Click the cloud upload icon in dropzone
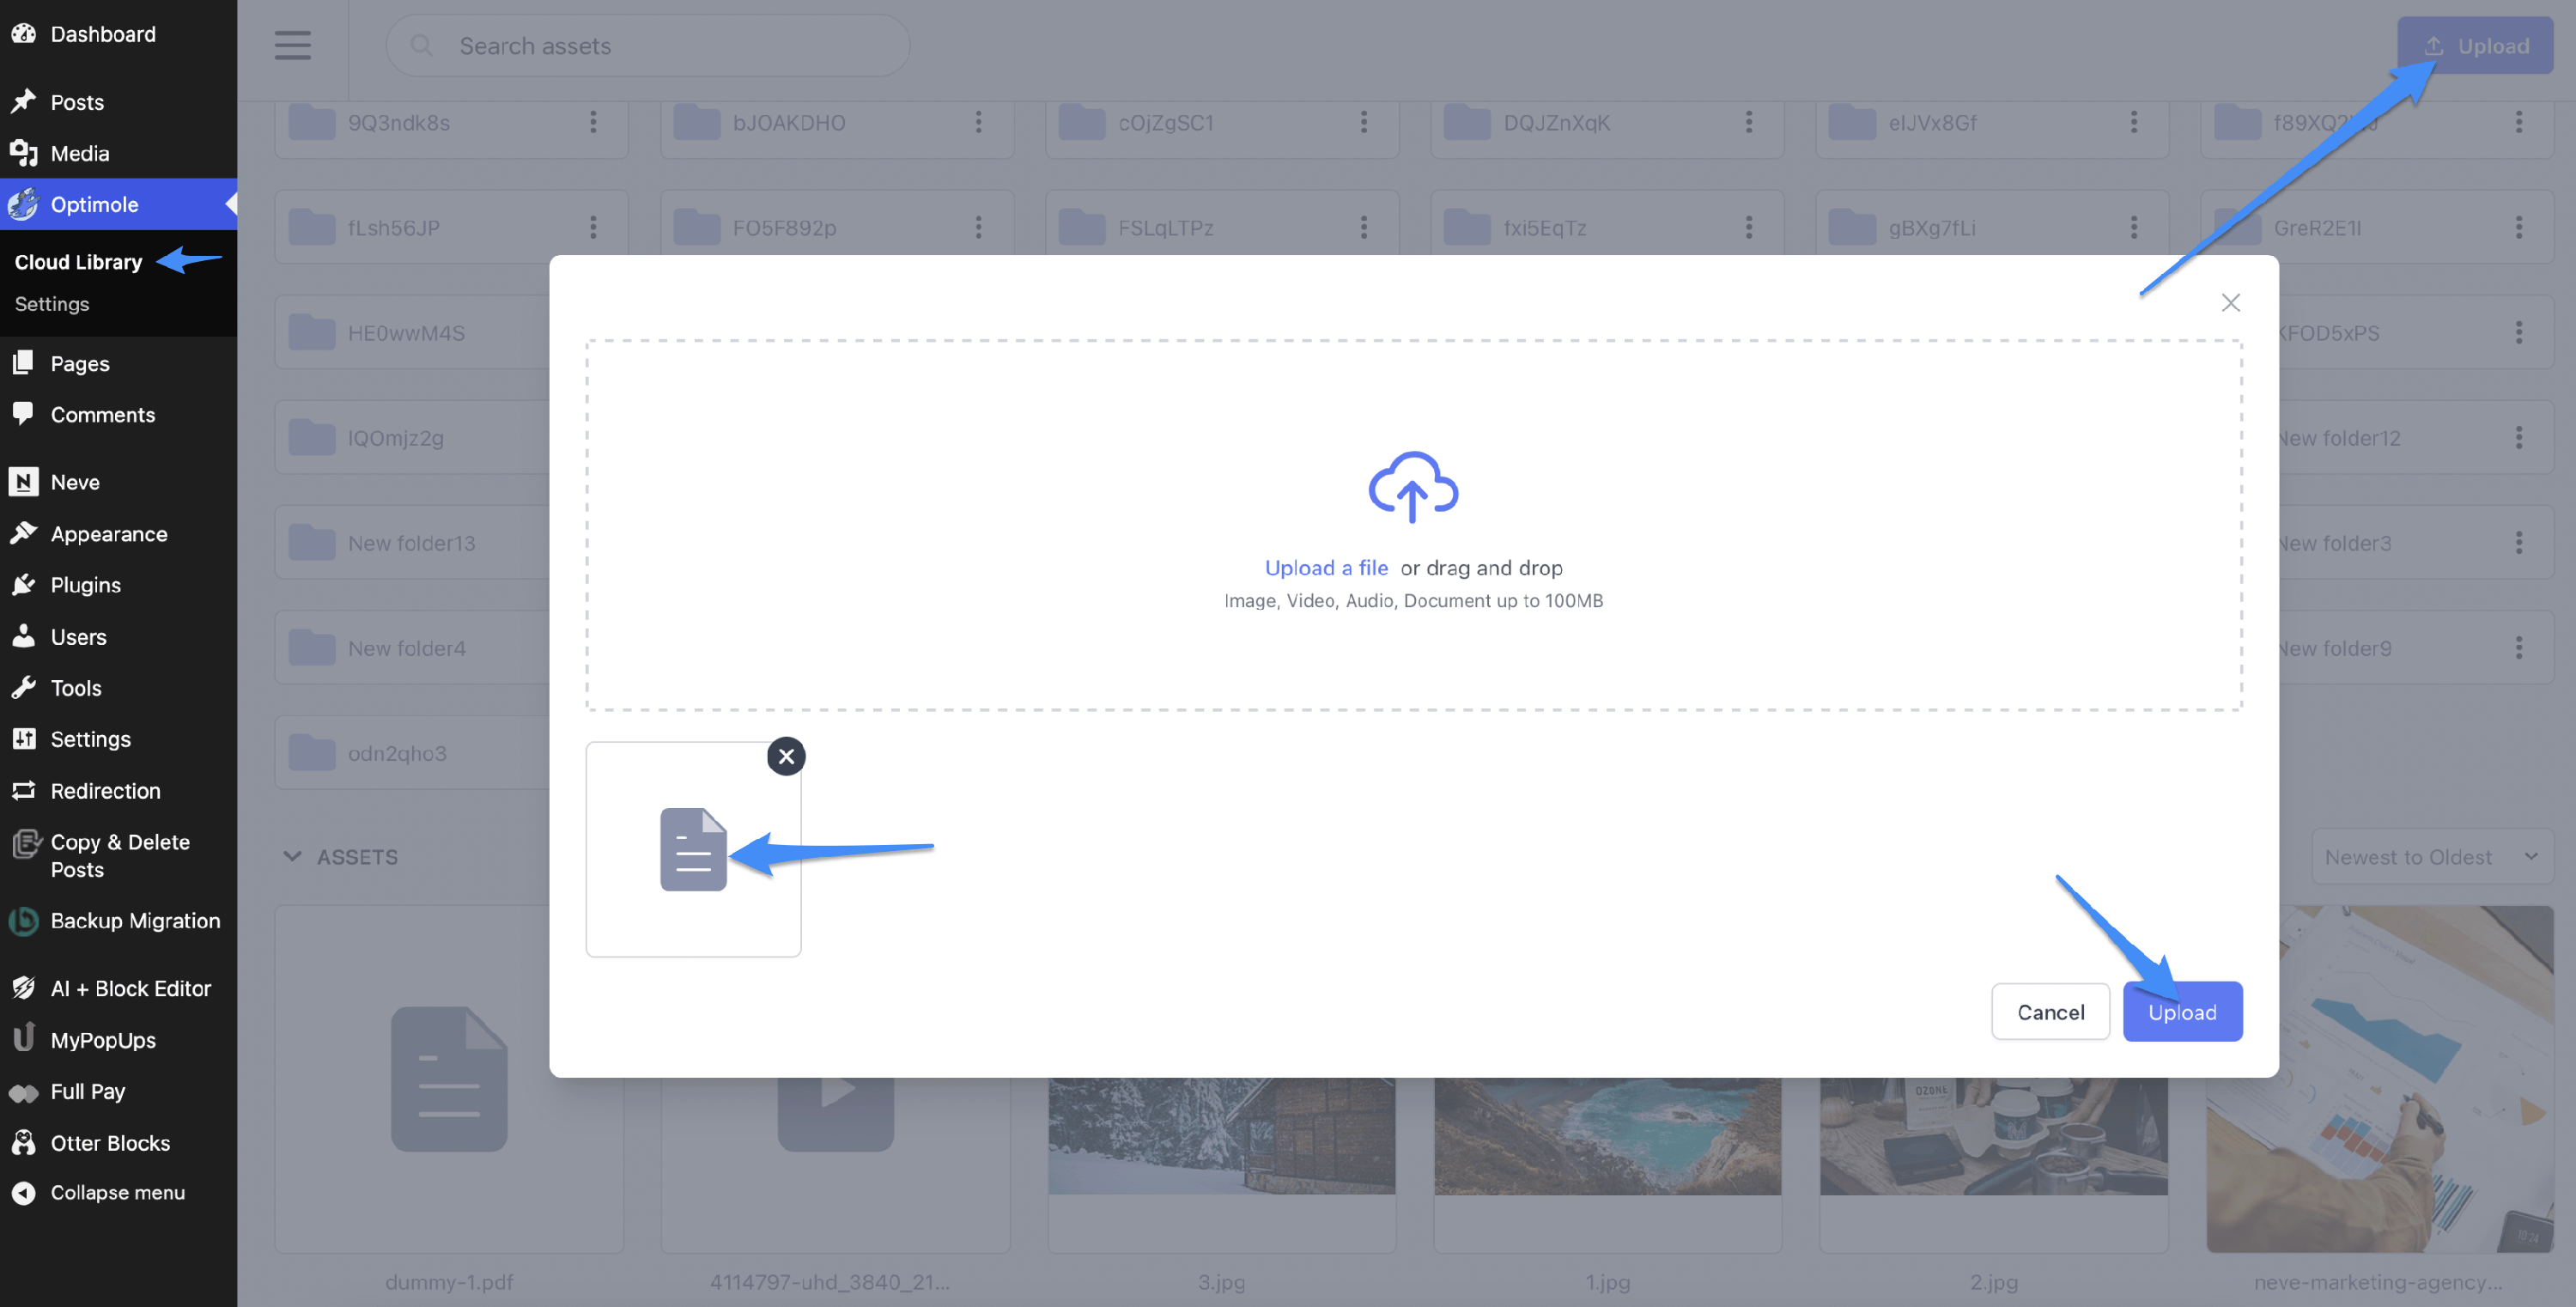Image resolution: width=2576 pixels, height=1307 pixels. [x=1413, y=487]
